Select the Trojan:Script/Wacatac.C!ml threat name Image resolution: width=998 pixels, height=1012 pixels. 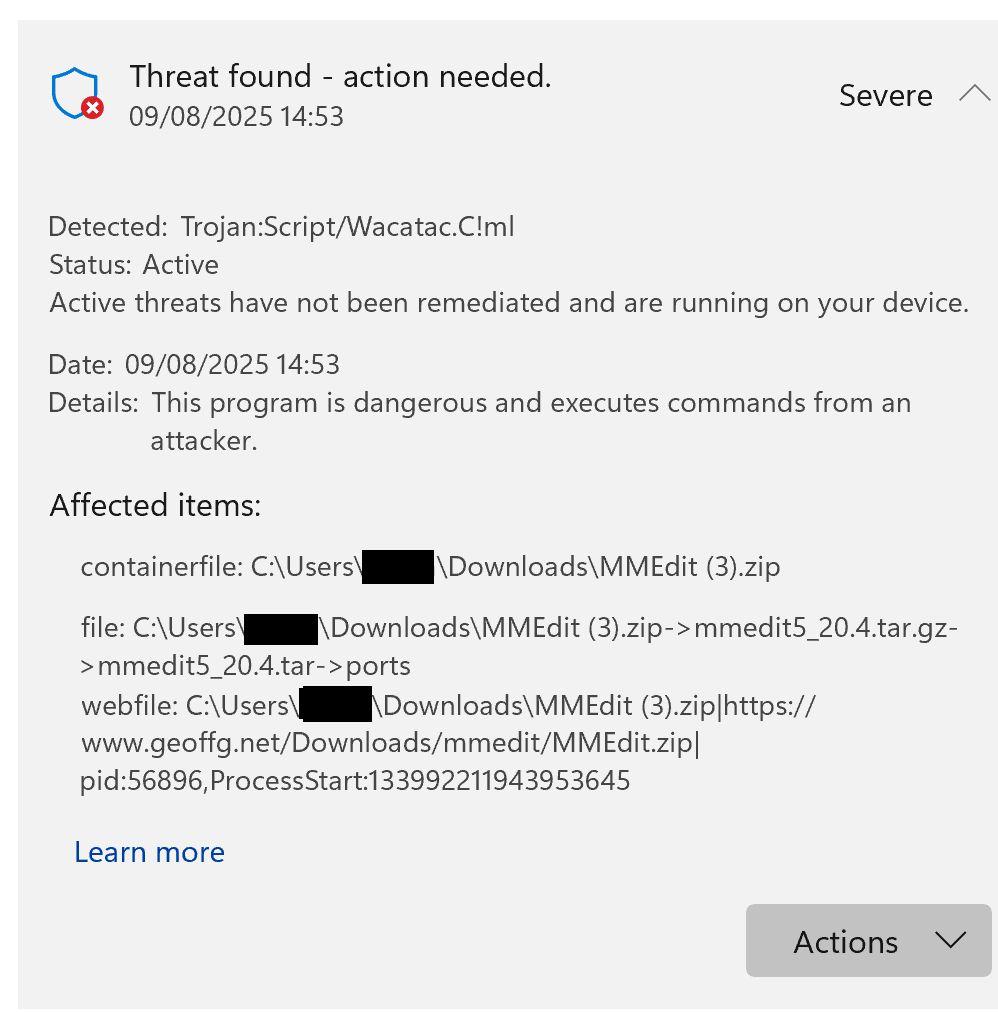pyautogui.click(x=347, y=226)
